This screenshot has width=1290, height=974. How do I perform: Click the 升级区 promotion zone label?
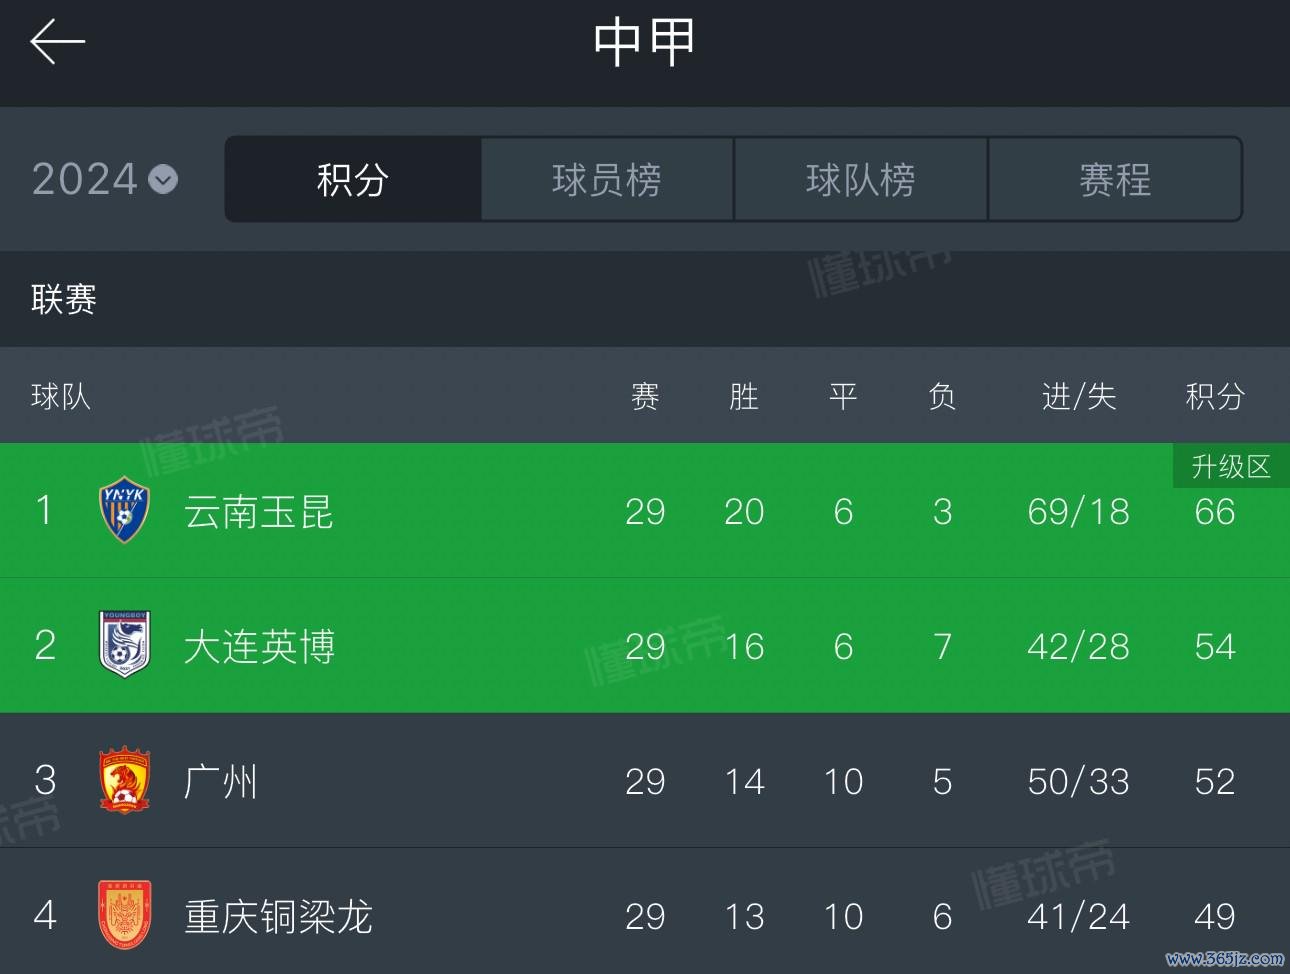[x=1231, y=466]
